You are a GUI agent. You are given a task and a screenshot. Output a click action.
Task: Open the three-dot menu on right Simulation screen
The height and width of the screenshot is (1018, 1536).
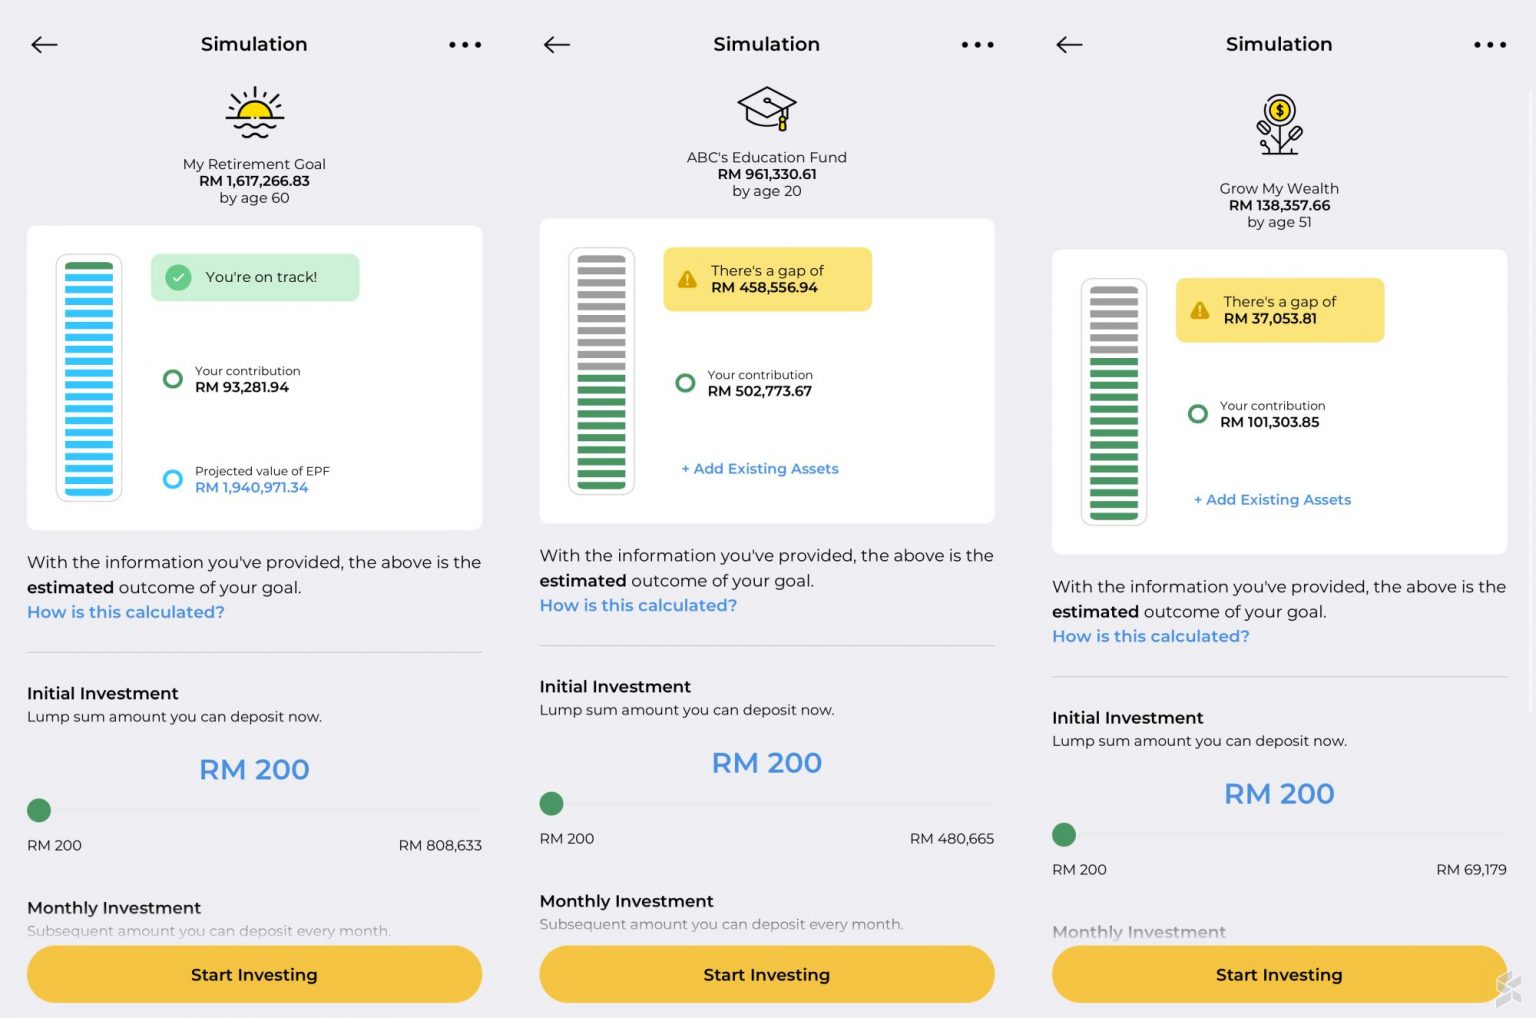1489,44
